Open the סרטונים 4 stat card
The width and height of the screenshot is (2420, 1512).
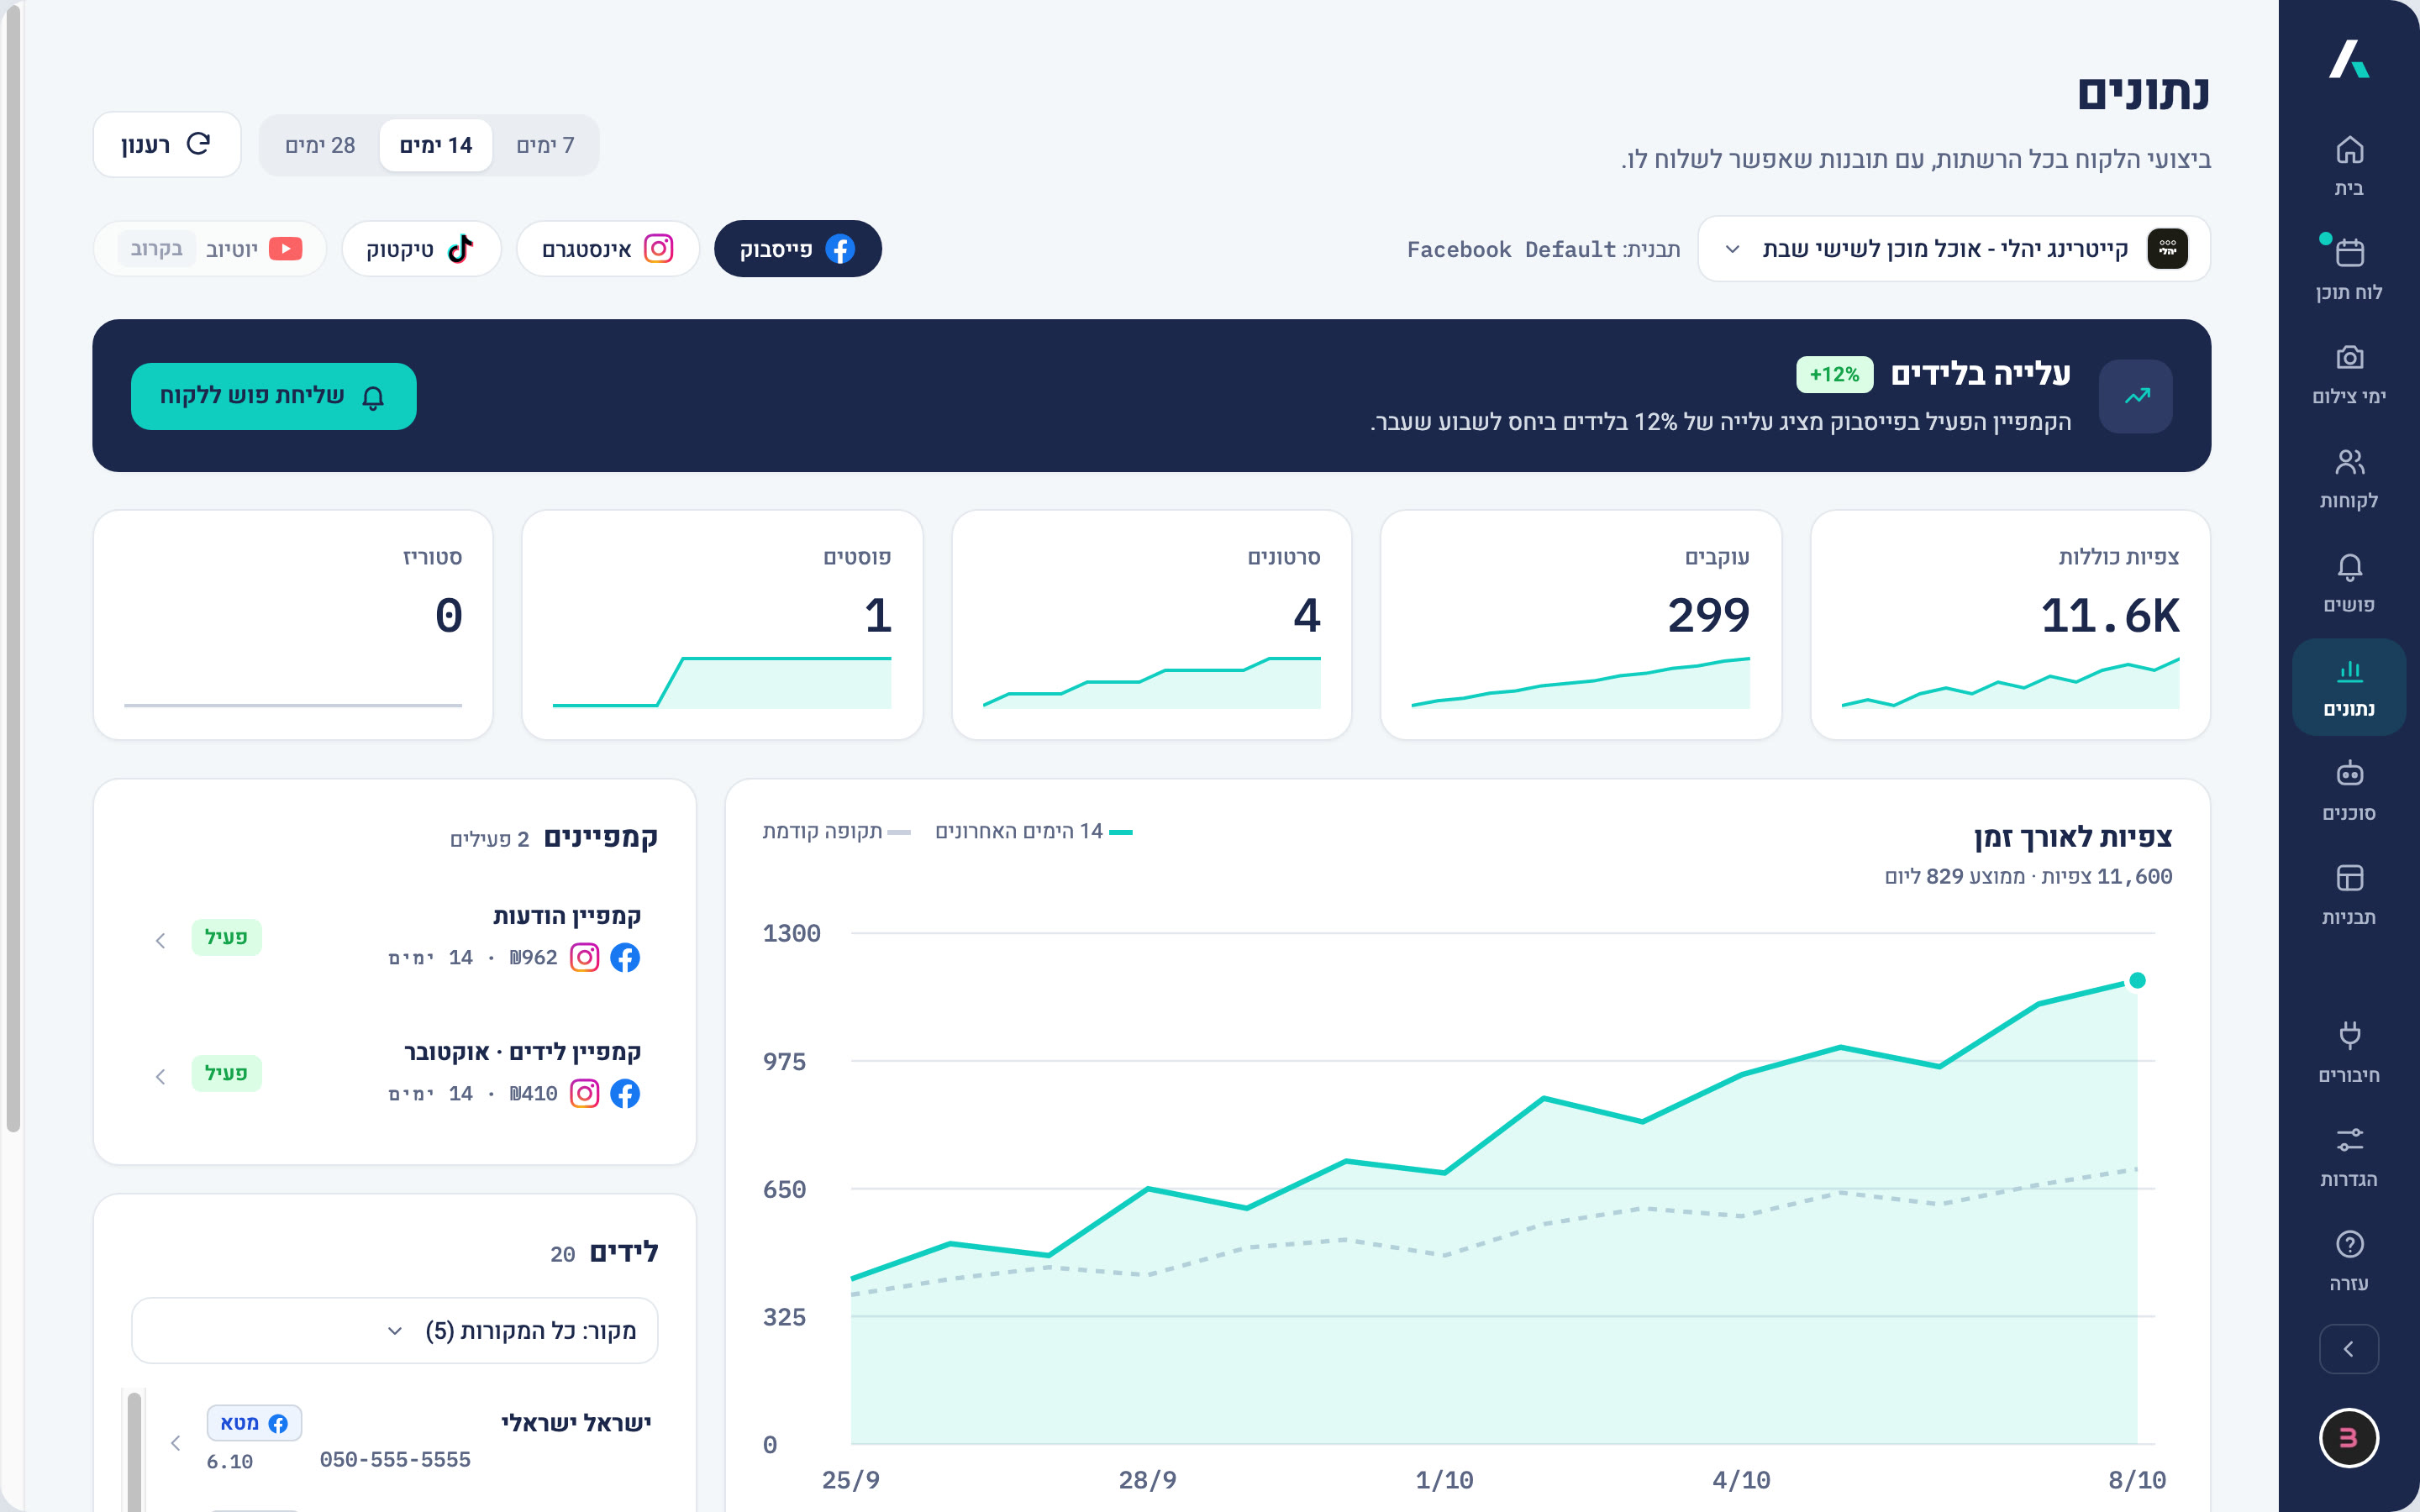tap(1151, 625)
